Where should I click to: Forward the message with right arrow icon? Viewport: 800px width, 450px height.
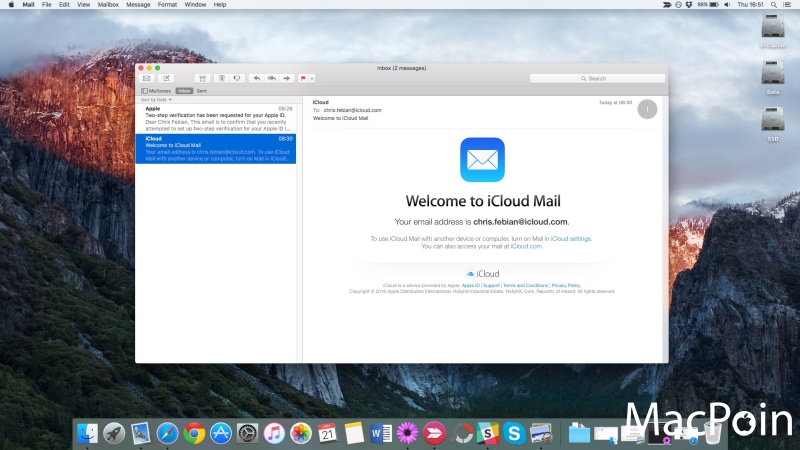click(x=287, y=78)
